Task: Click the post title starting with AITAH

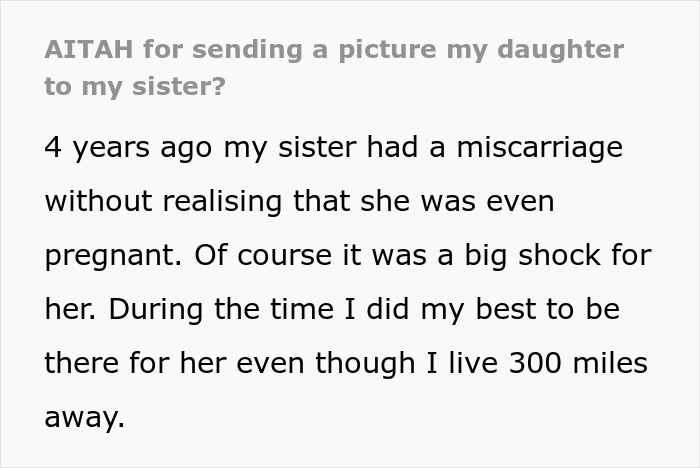Action: (334, 49)
